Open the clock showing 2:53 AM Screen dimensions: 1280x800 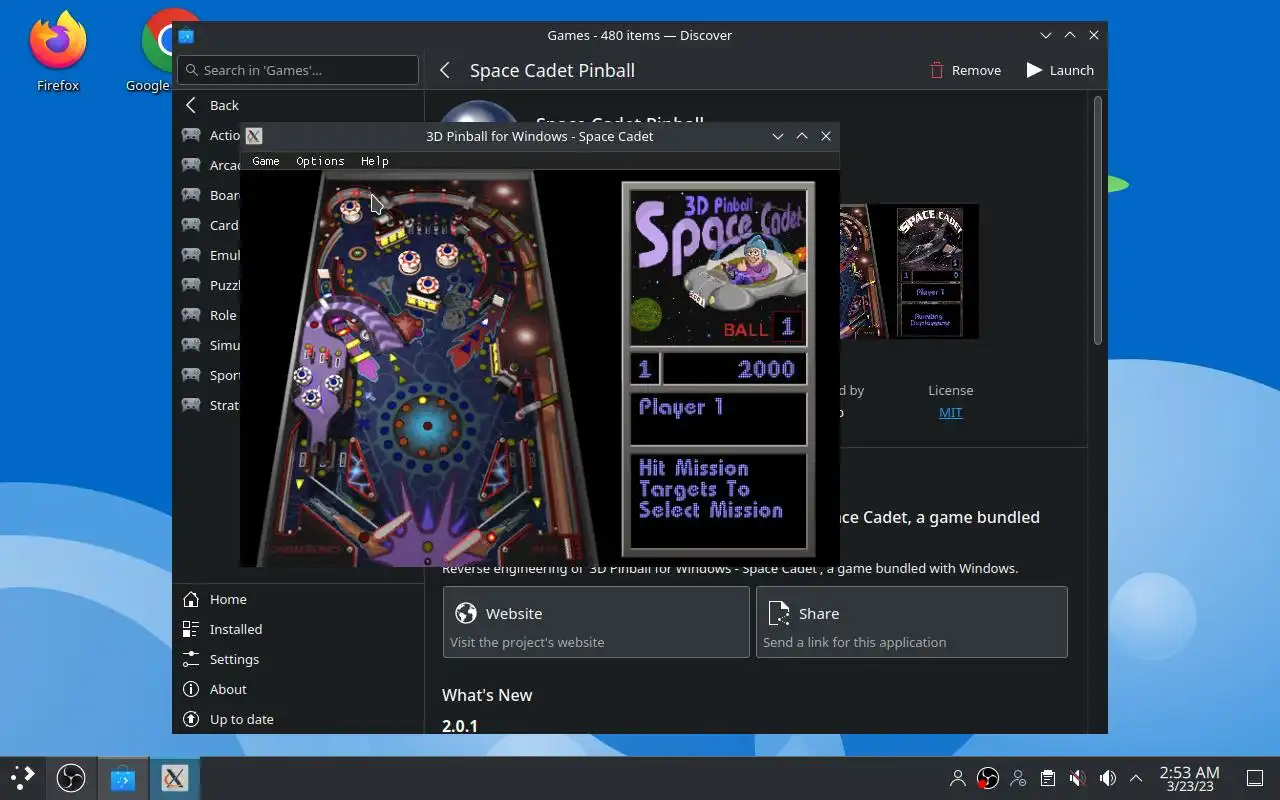1189,778
